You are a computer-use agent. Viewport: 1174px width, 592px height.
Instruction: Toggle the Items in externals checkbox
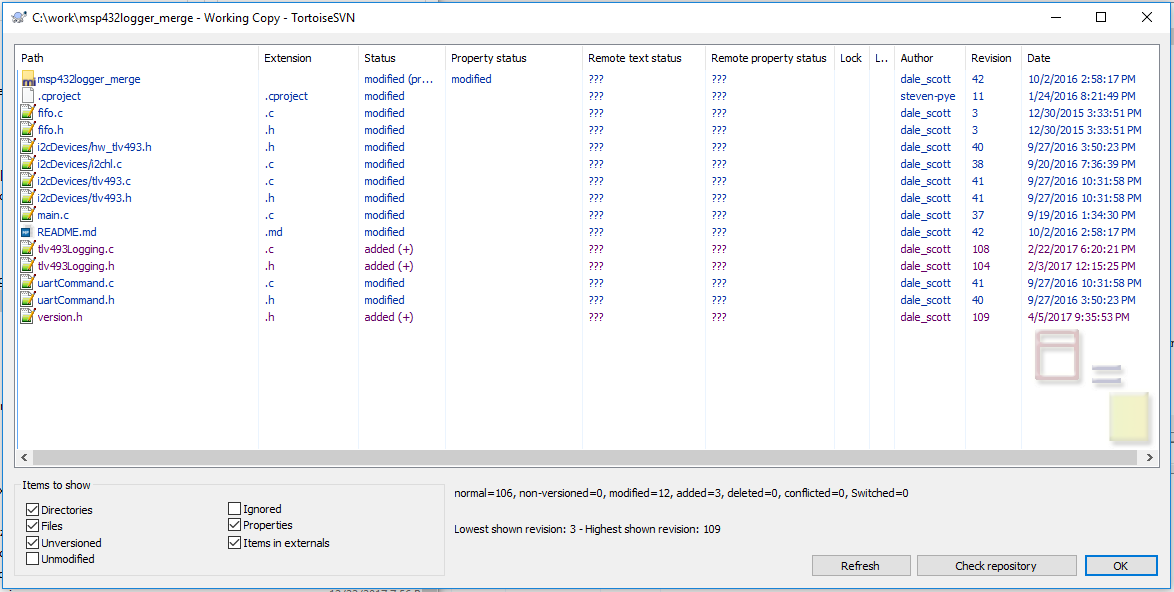(x=234, y=543)
